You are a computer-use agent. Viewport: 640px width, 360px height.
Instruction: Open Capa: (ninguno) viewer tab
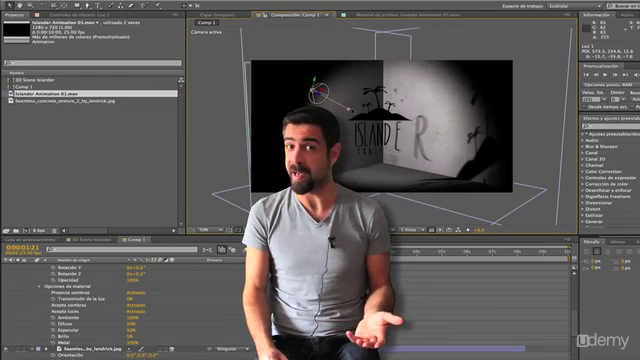click(217, 15)
